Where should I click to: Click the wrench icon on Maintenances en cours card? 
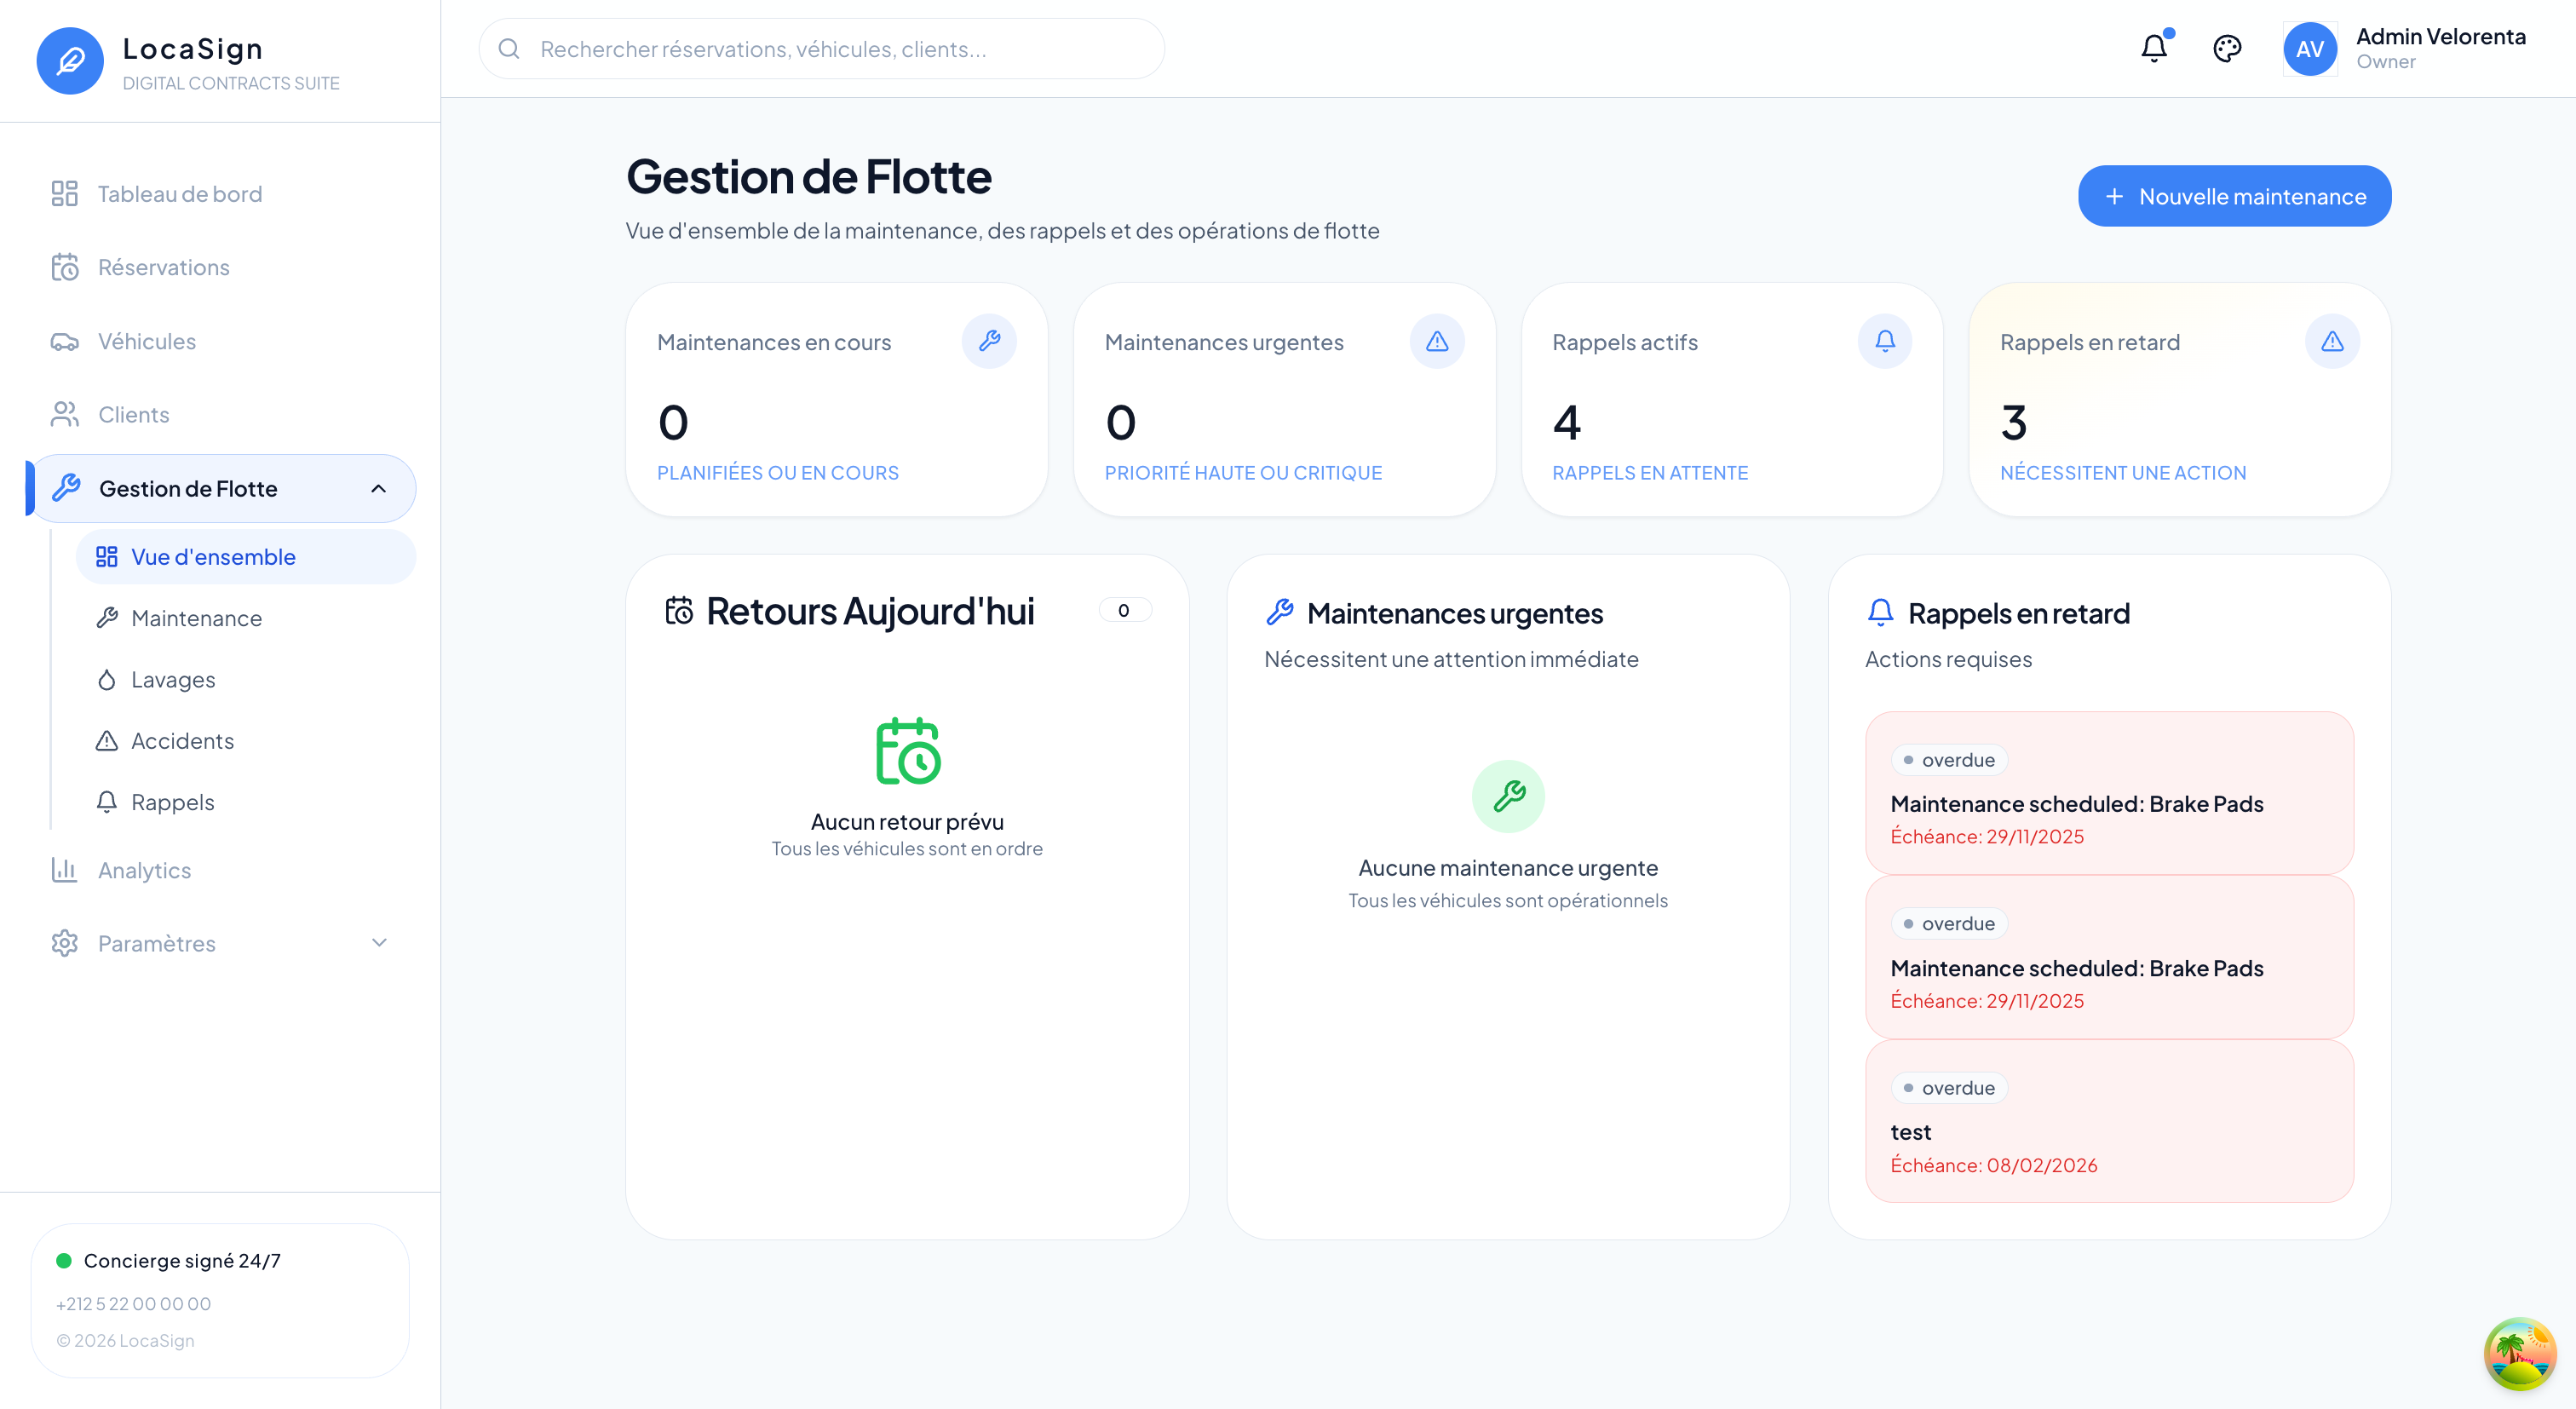point(990,341)
